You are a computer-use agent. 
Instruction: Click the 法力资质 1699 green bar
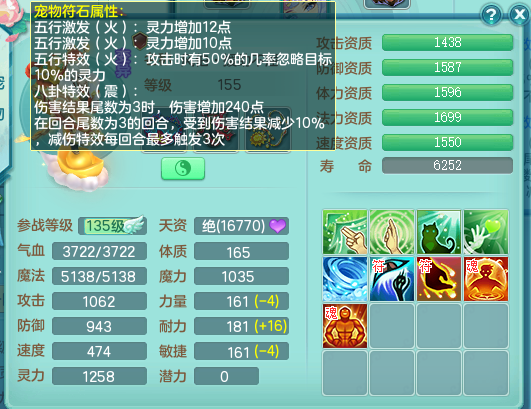(x=447, y=117)
